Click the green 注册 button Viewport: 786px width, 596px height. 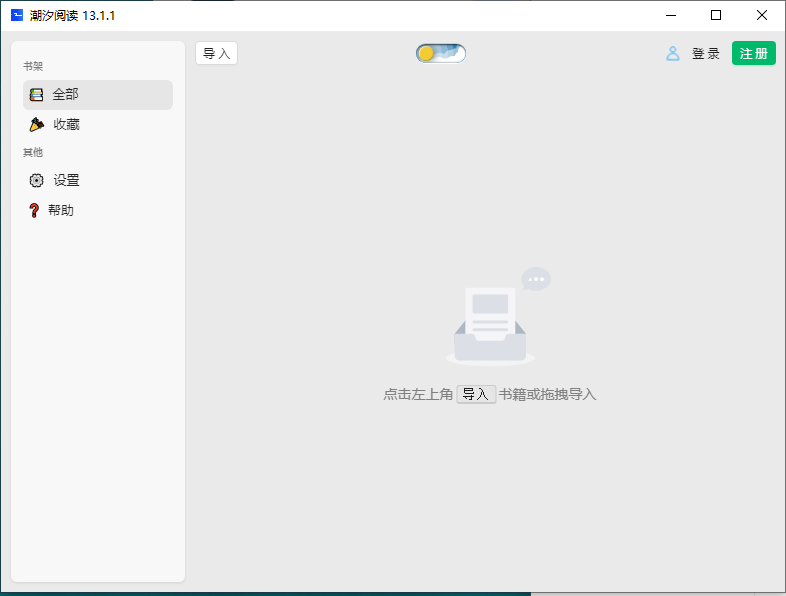tap(753, 53)
